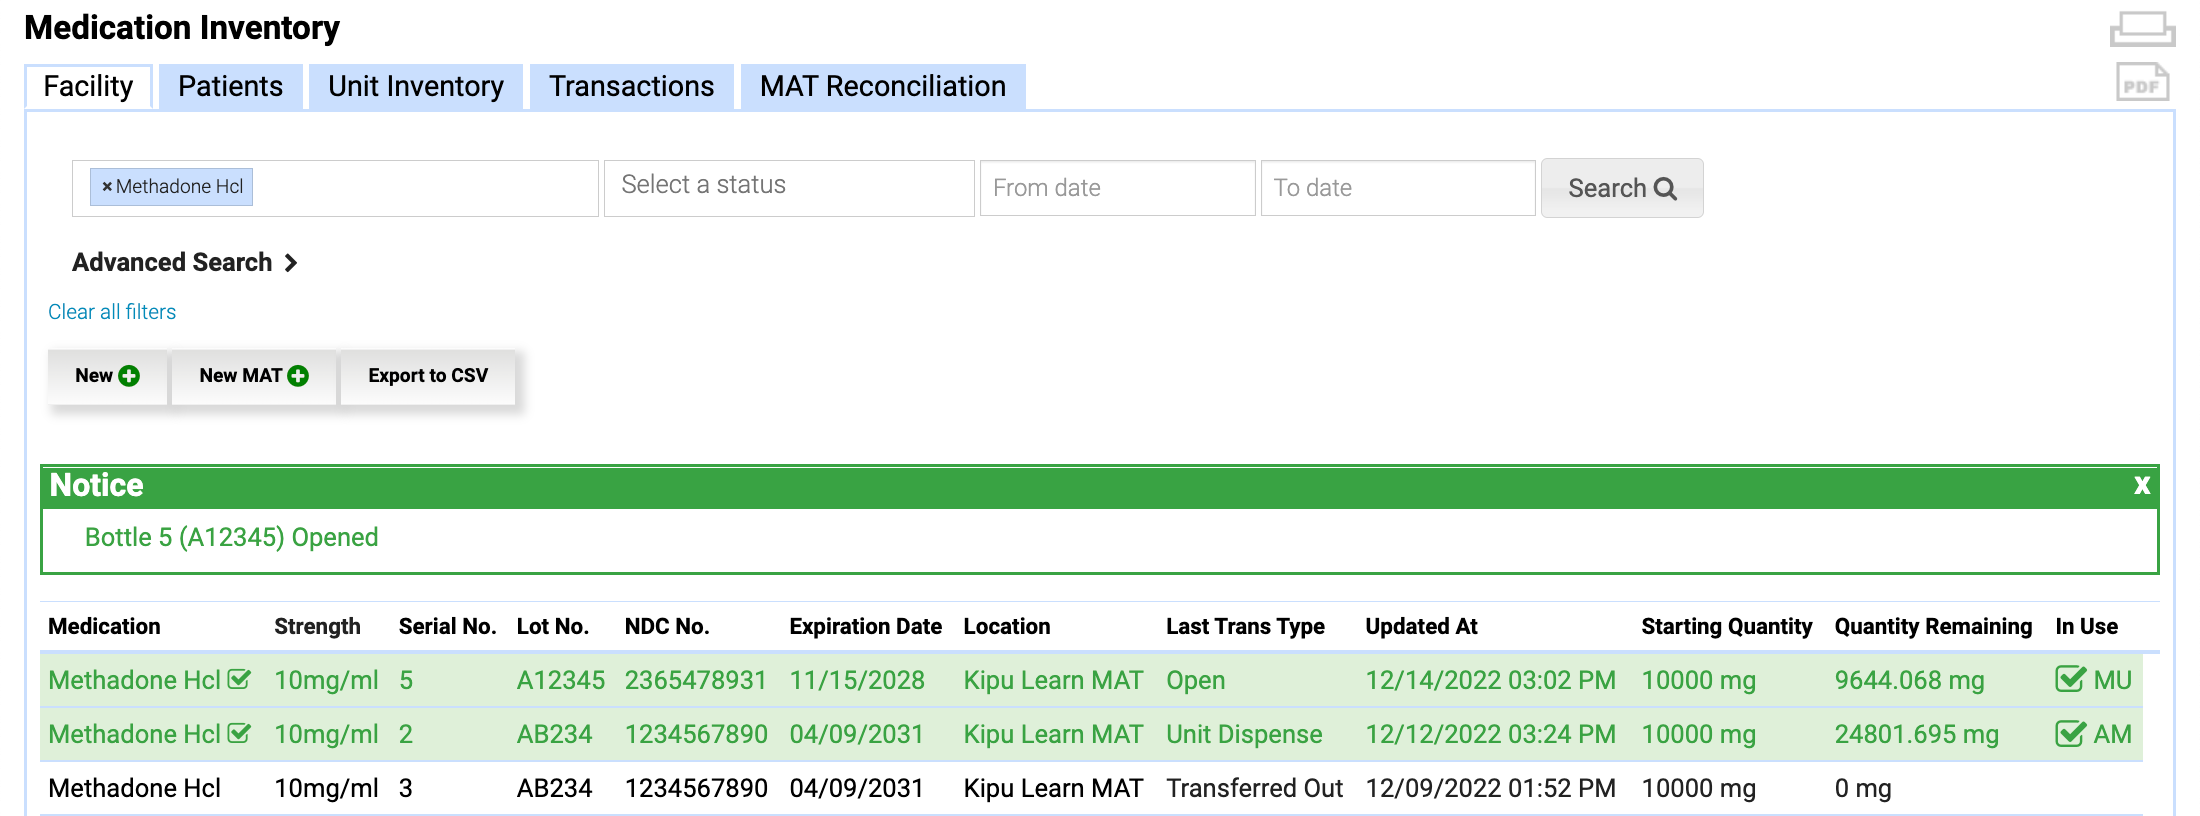
Task: Click checkmark icon beside second Methadone Hcl
Action: point(239,734)
